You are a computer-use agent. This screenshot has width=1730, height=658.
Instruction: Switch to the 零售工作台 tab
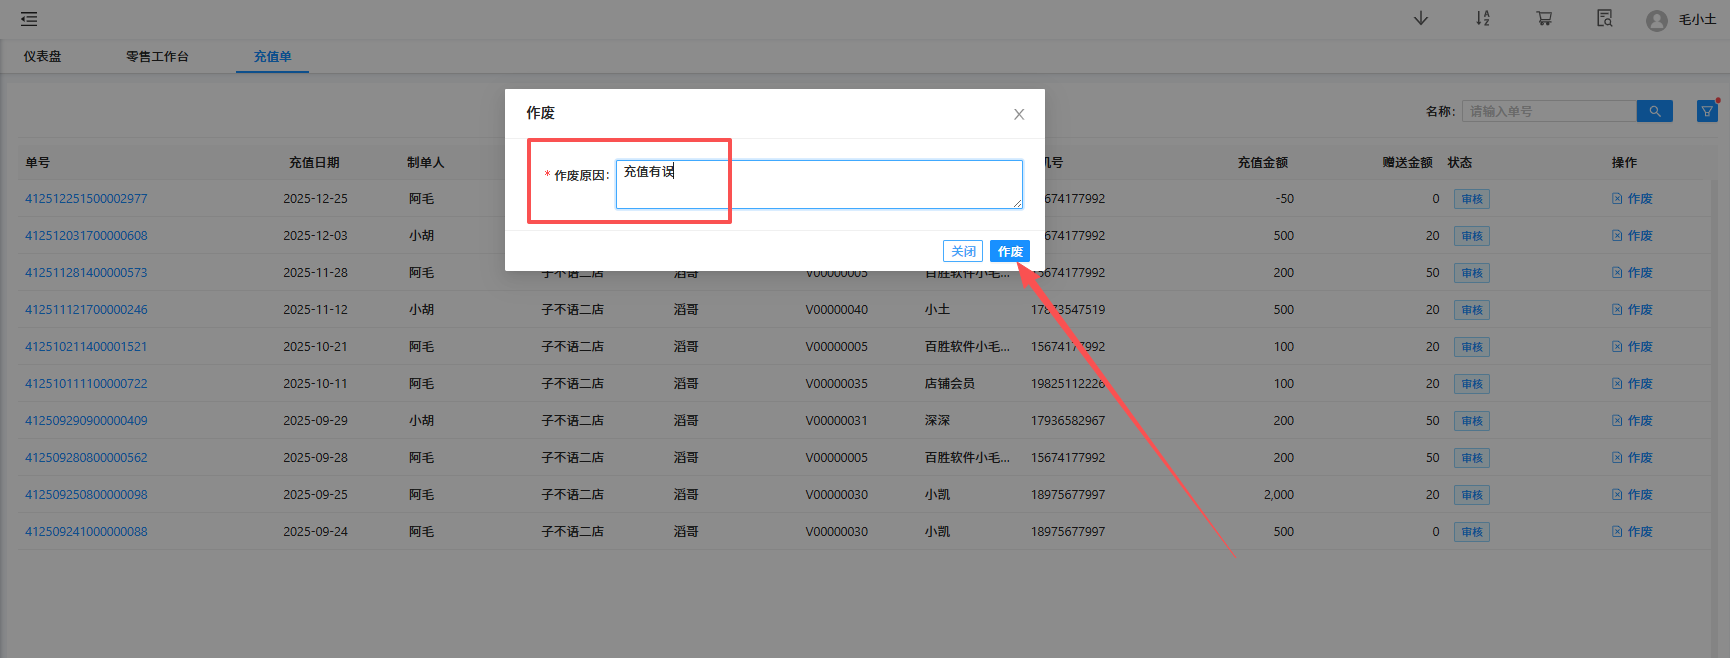coord(157,57)
